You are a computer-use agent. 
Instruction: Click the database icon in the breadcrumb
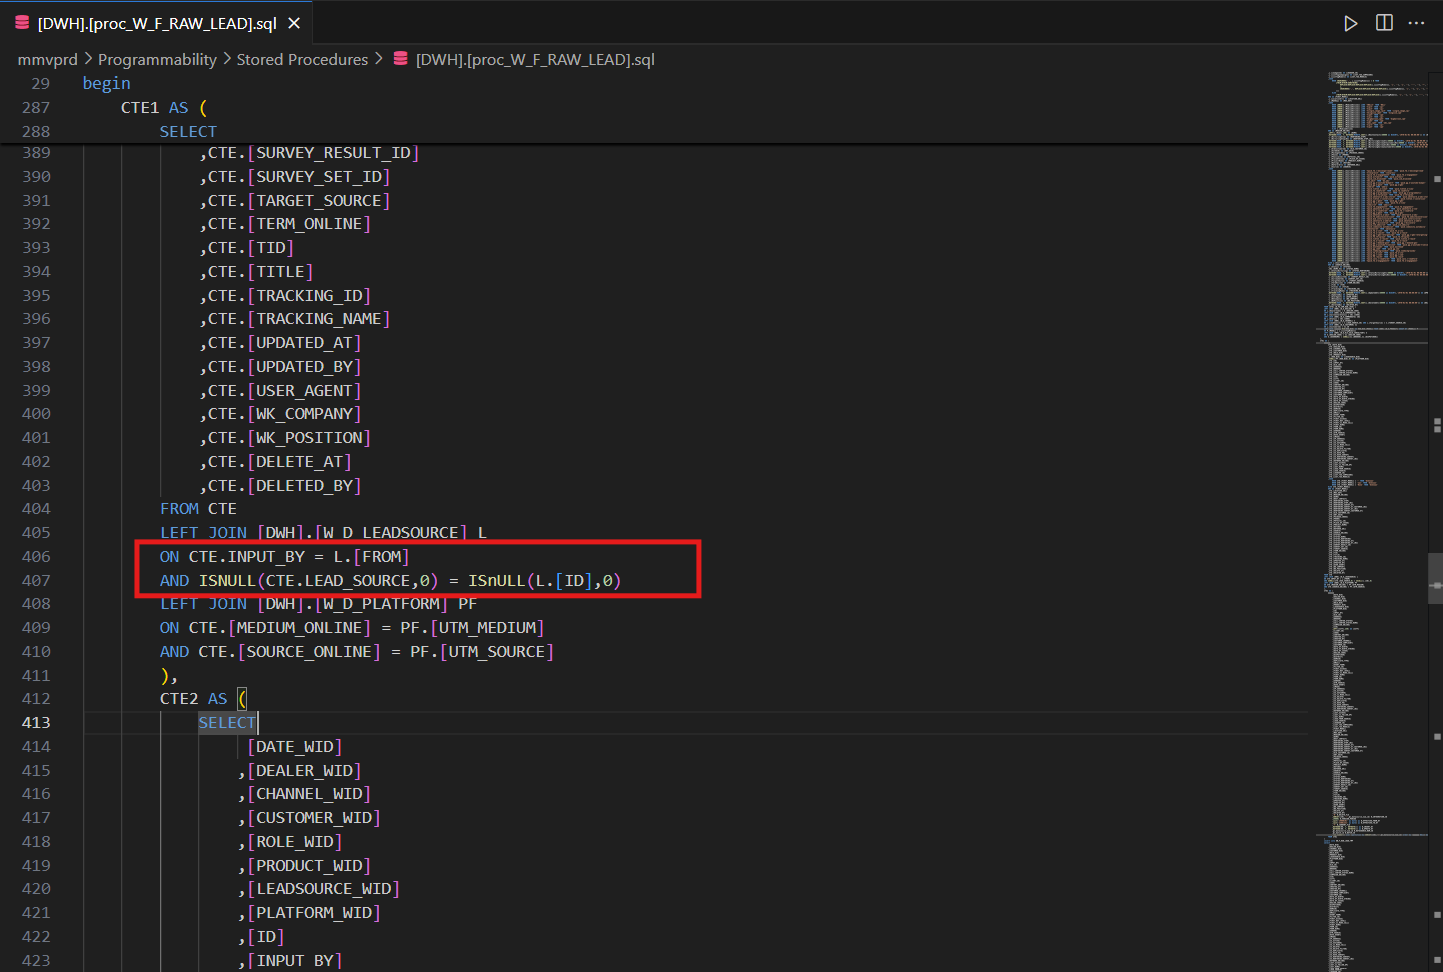coord(400,59)
